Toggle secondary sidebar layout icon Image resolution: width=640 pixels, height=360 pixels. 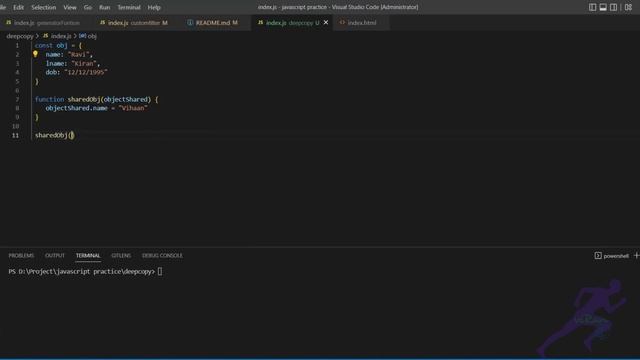point(613,7)
